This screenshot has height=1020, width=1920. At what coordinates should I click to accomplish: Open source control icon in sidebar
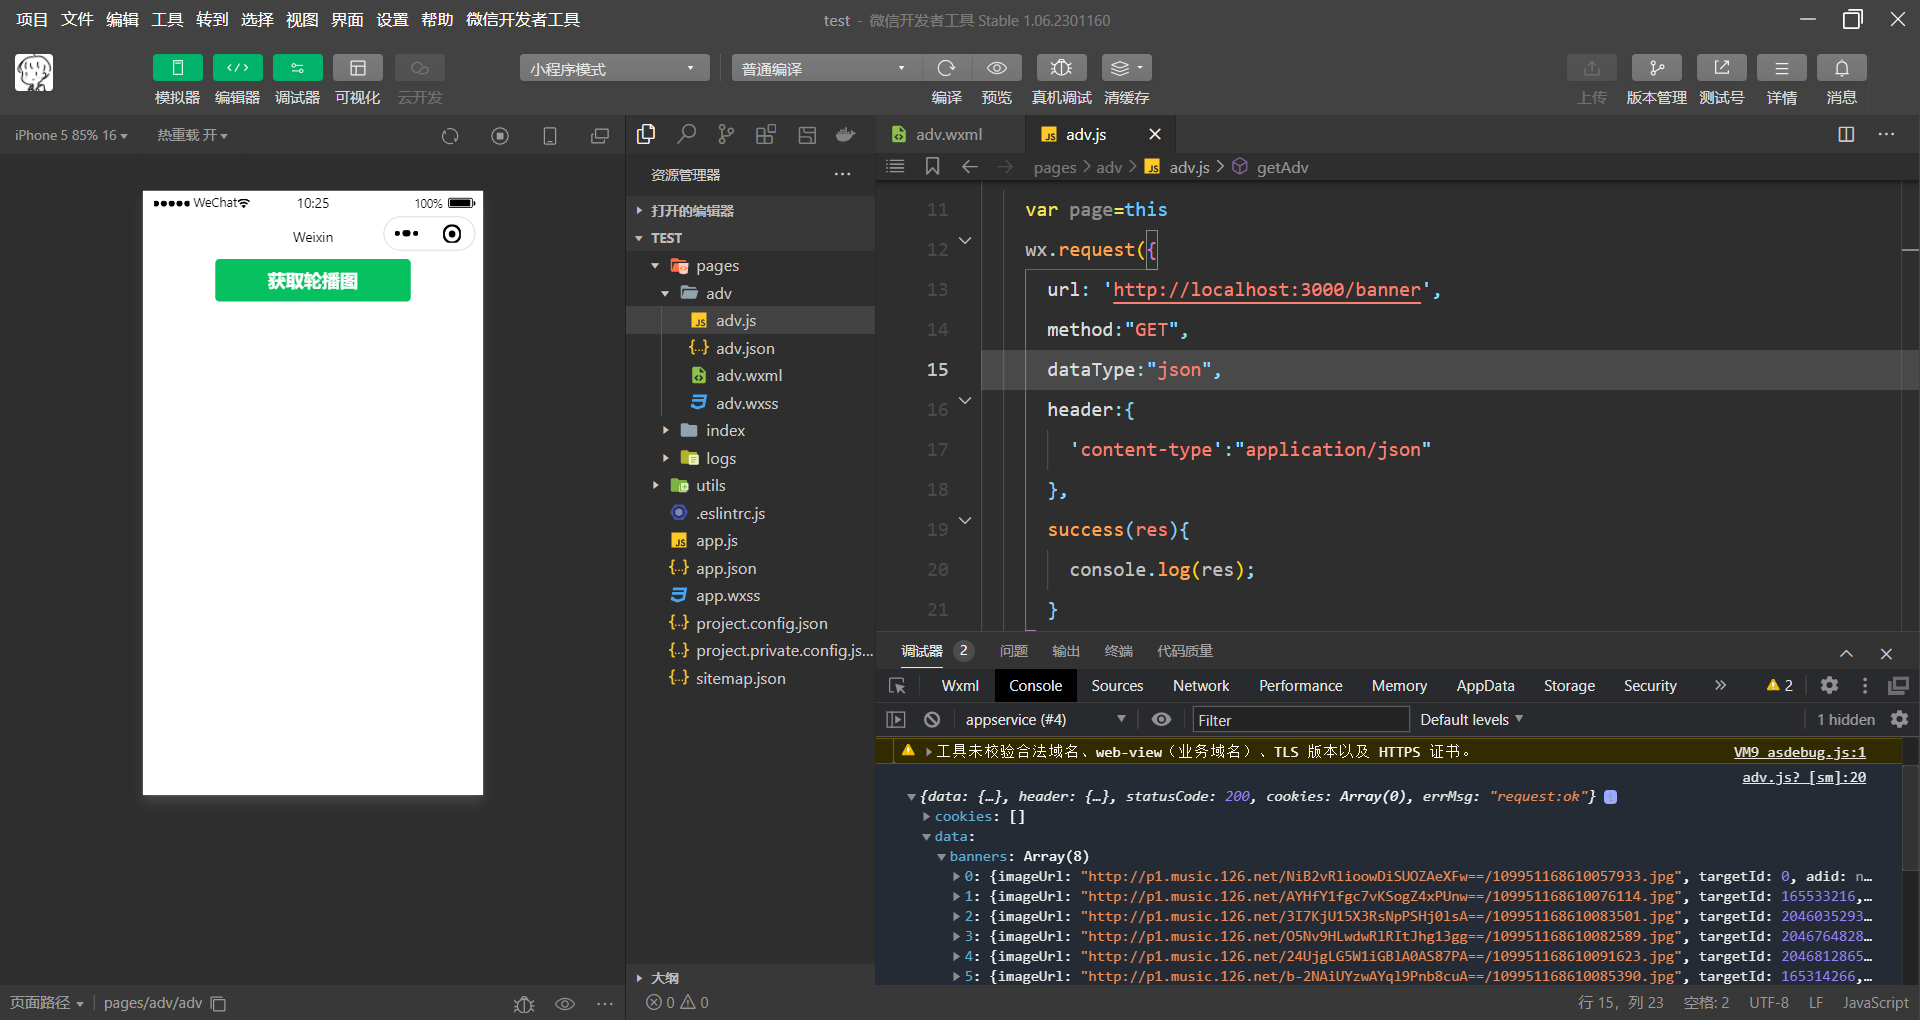point(726,134)
